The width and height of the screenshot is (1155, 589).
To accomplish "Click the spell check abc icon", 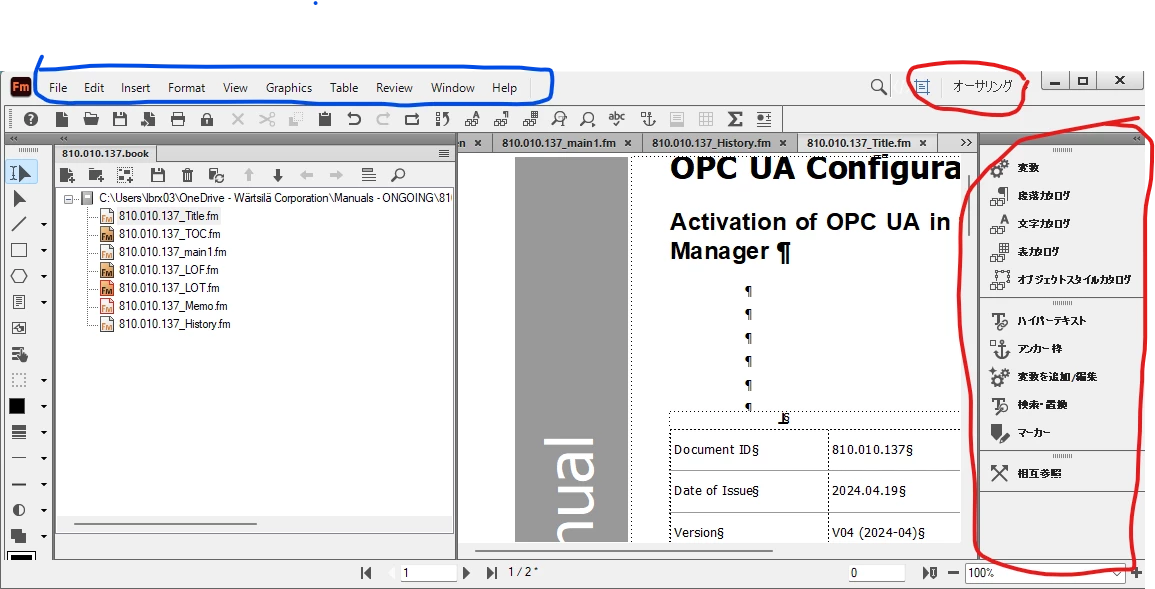I will pyautogui.click(x=617, y=119).
